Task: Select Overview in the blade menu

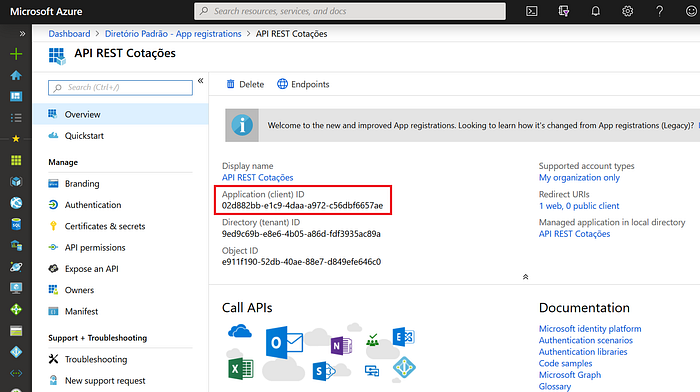Action: click(121, 114)
